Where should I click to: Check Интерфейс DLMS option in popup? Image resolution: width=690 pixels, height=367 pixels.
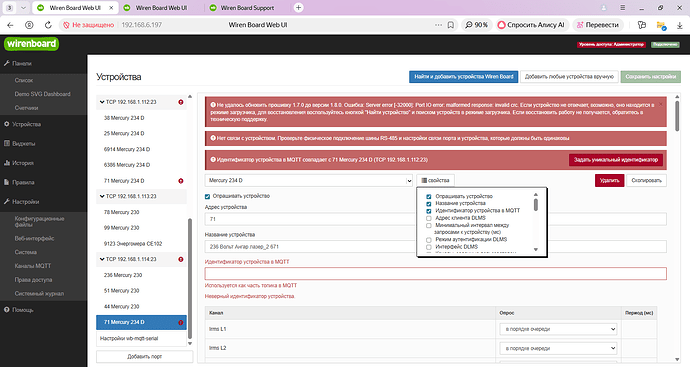pyautogui.click(x=429, y=247)
